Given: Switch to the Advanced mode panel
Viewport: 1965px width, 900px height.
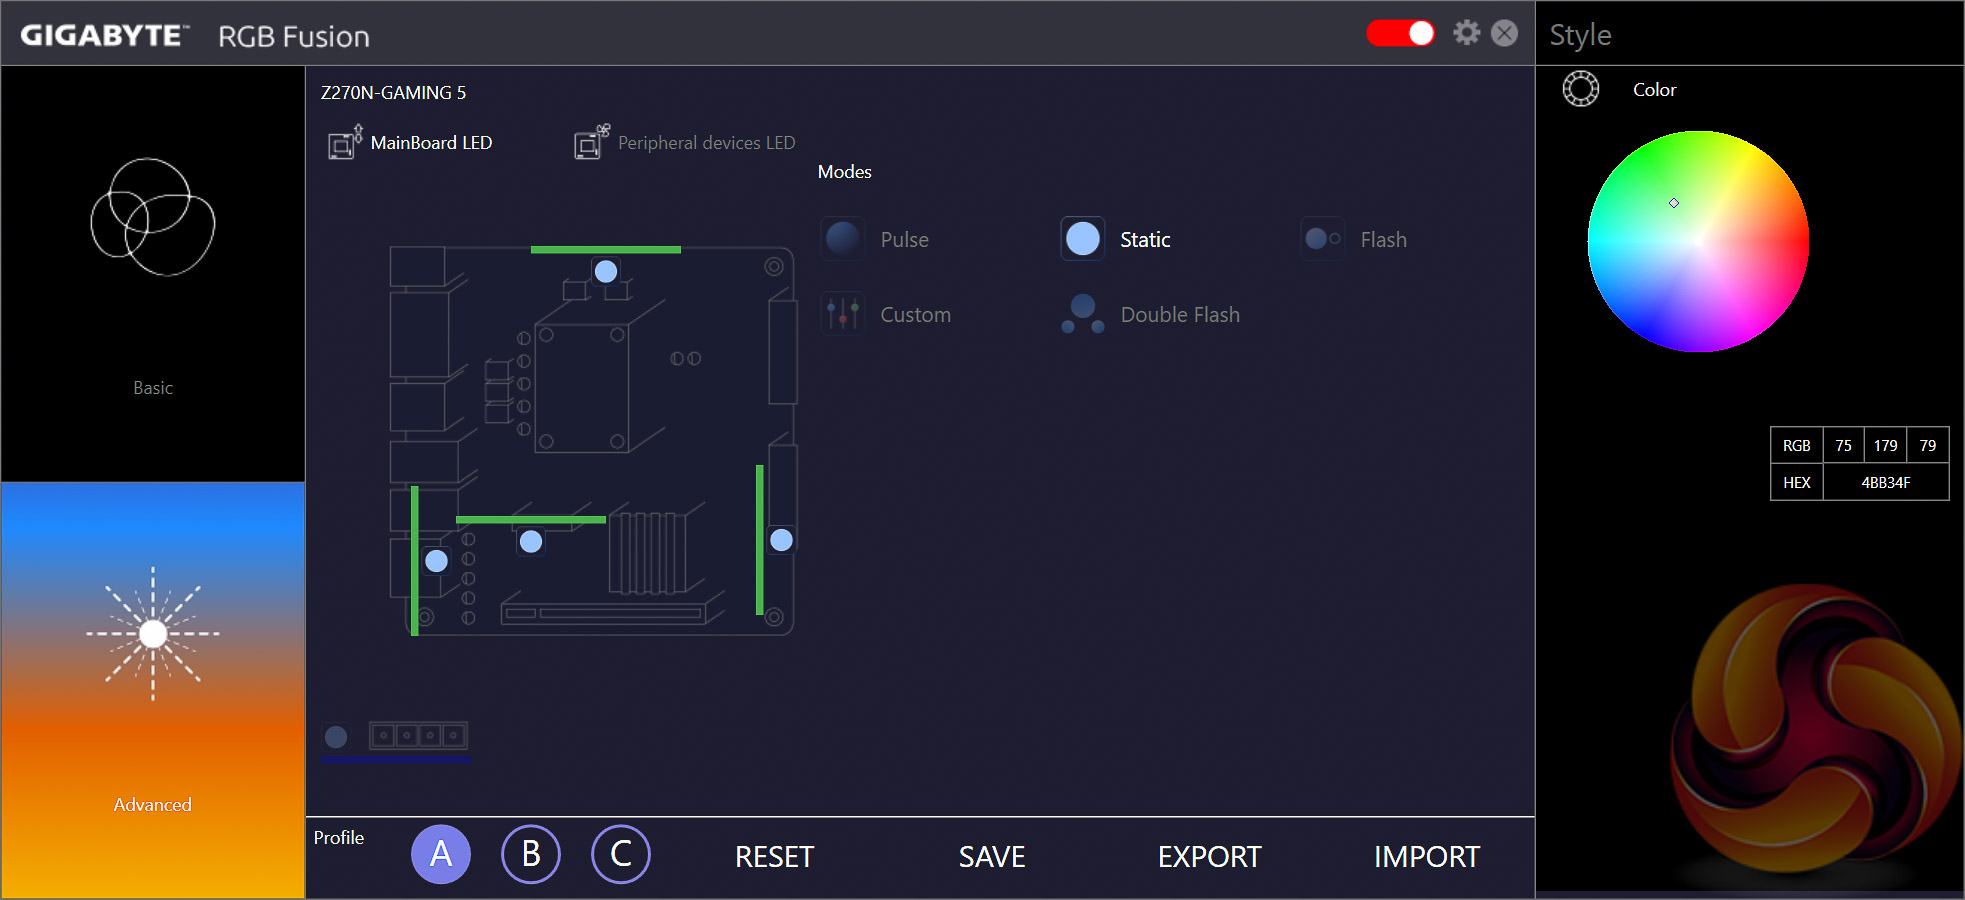Looking at the screenshot, I should (153, 690).
